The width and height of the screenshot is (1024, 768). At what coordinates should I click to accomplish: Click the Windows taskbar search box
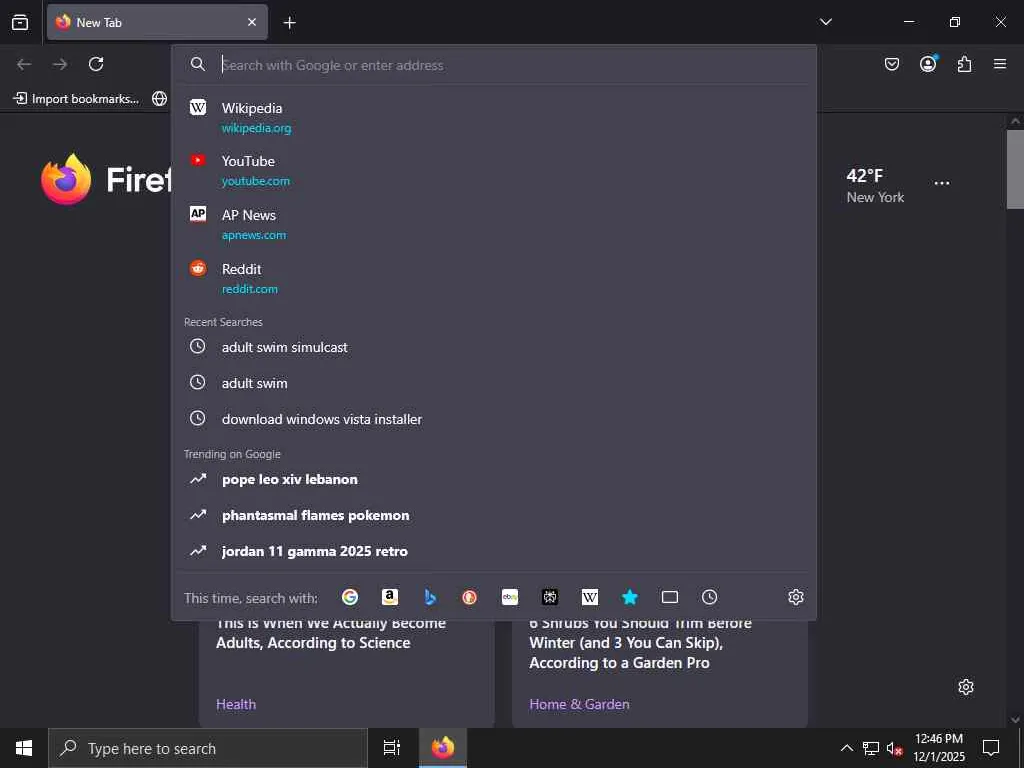point(208,748)
